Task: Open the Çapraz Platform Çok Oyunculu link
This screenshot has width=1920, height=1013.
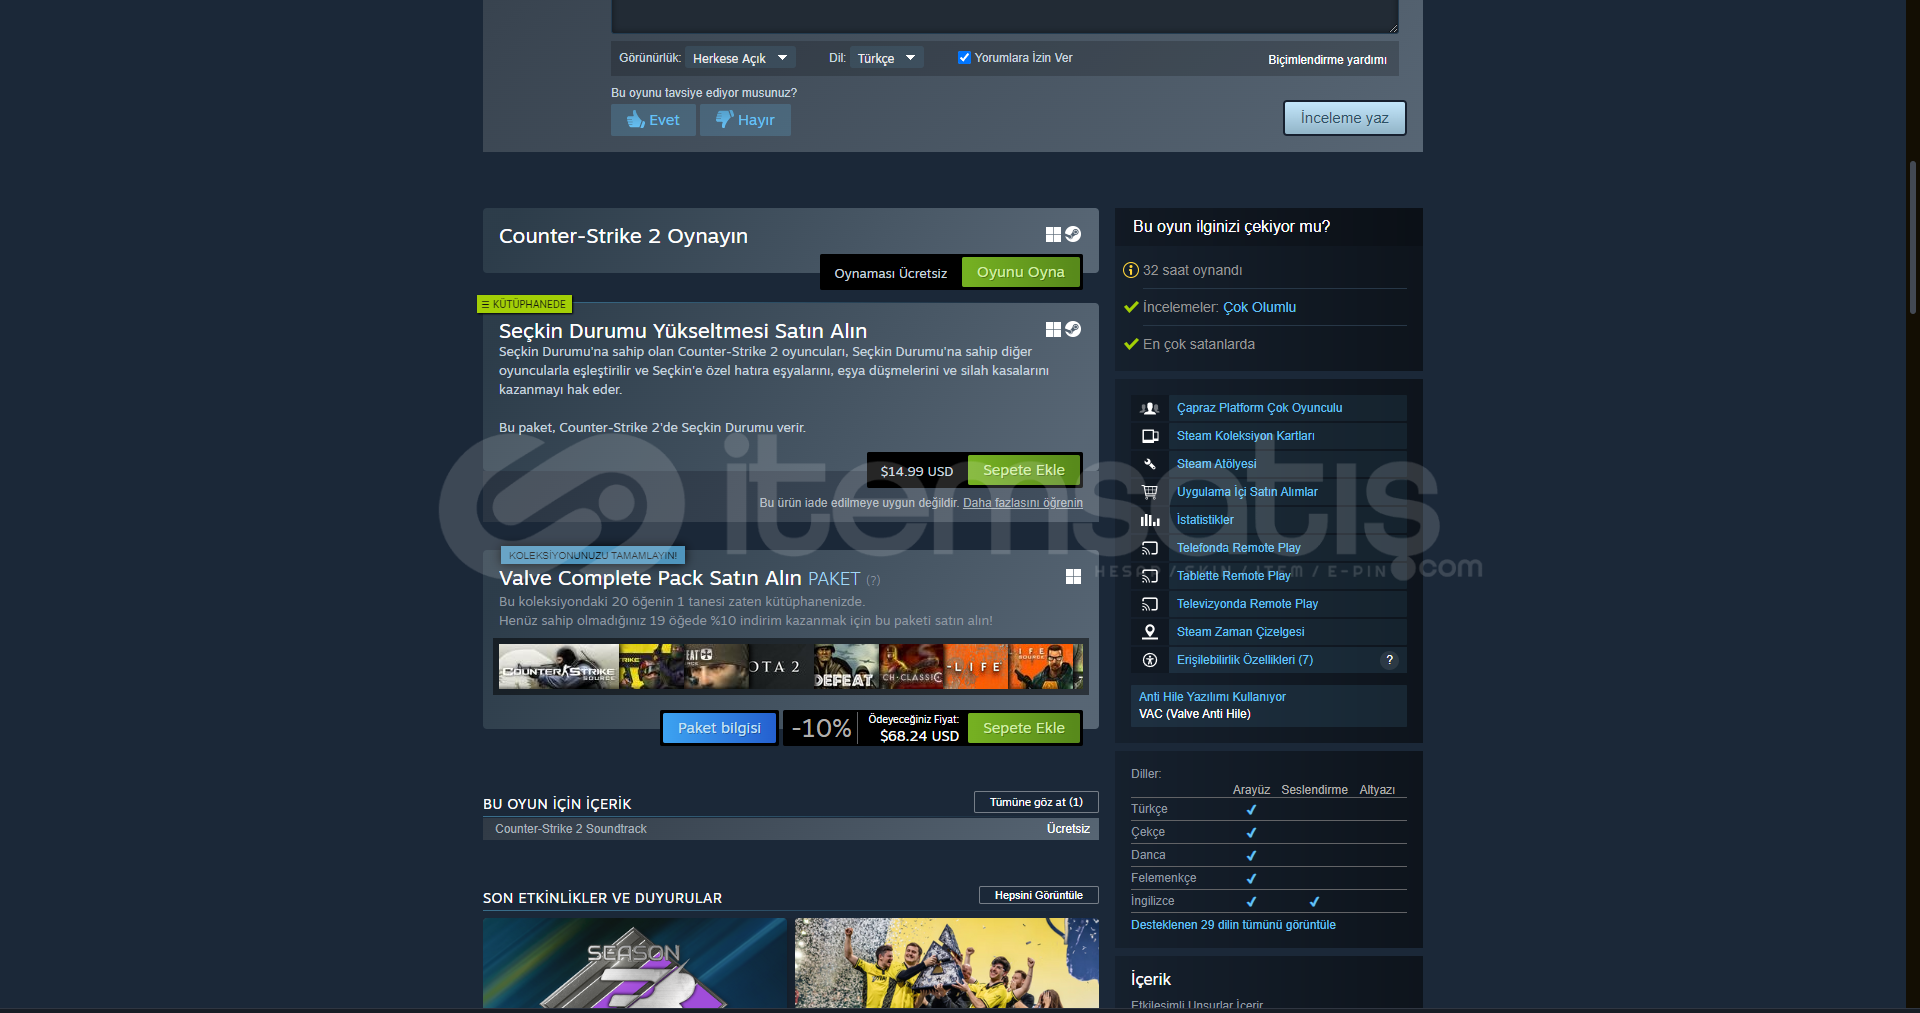Action: pyautogui.click(x=1259, y=408)
